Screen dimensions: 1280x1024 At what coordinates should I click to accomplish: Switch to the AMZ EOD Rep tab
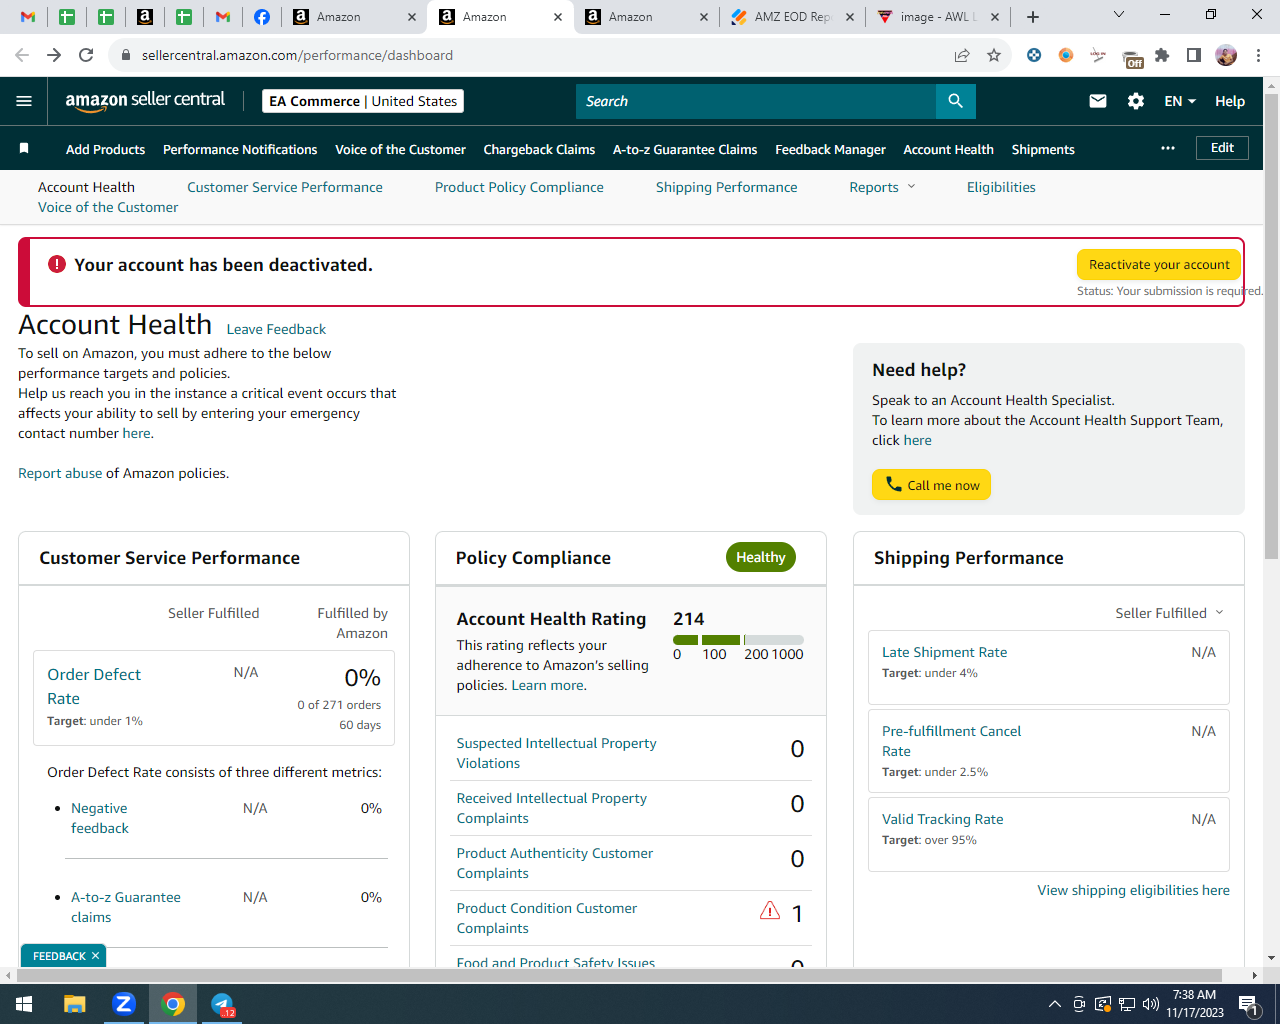pyautogui.click(x=792, y=17)
